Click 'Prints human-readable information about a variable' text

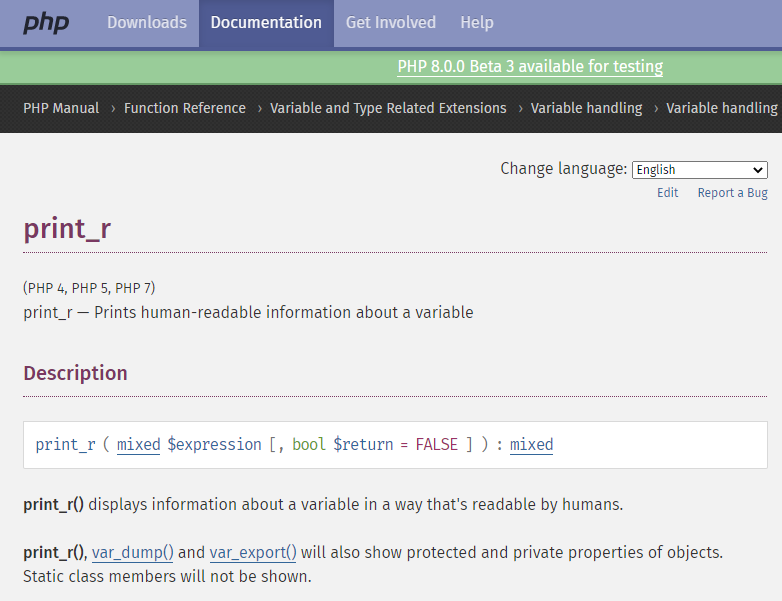click(284, 313)
